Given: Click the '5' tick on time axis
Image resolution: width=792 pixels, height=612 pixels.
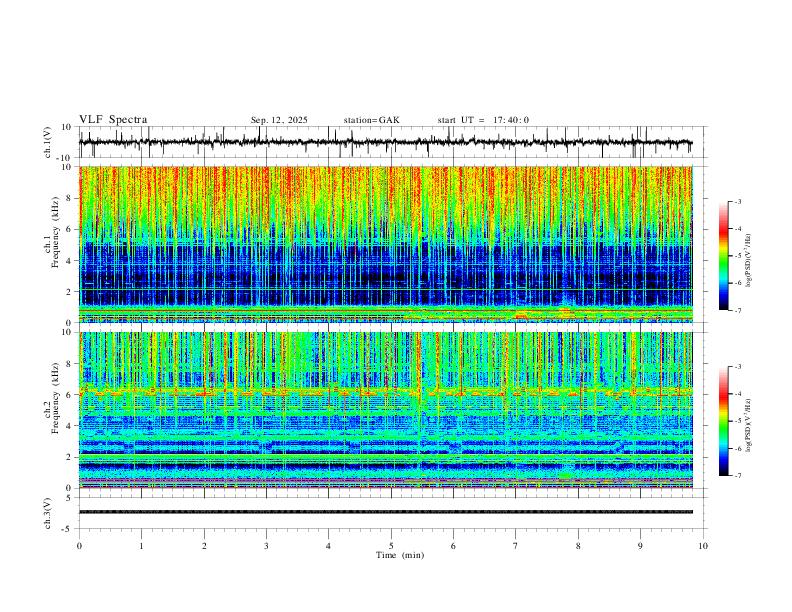Looking at the screenshot, I should (391, 546).
